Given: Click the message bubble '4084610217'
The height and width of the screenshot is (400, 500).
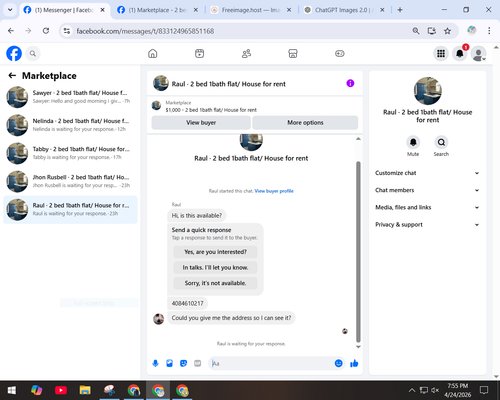Looking at the screenshot, I should click(187, 303).
